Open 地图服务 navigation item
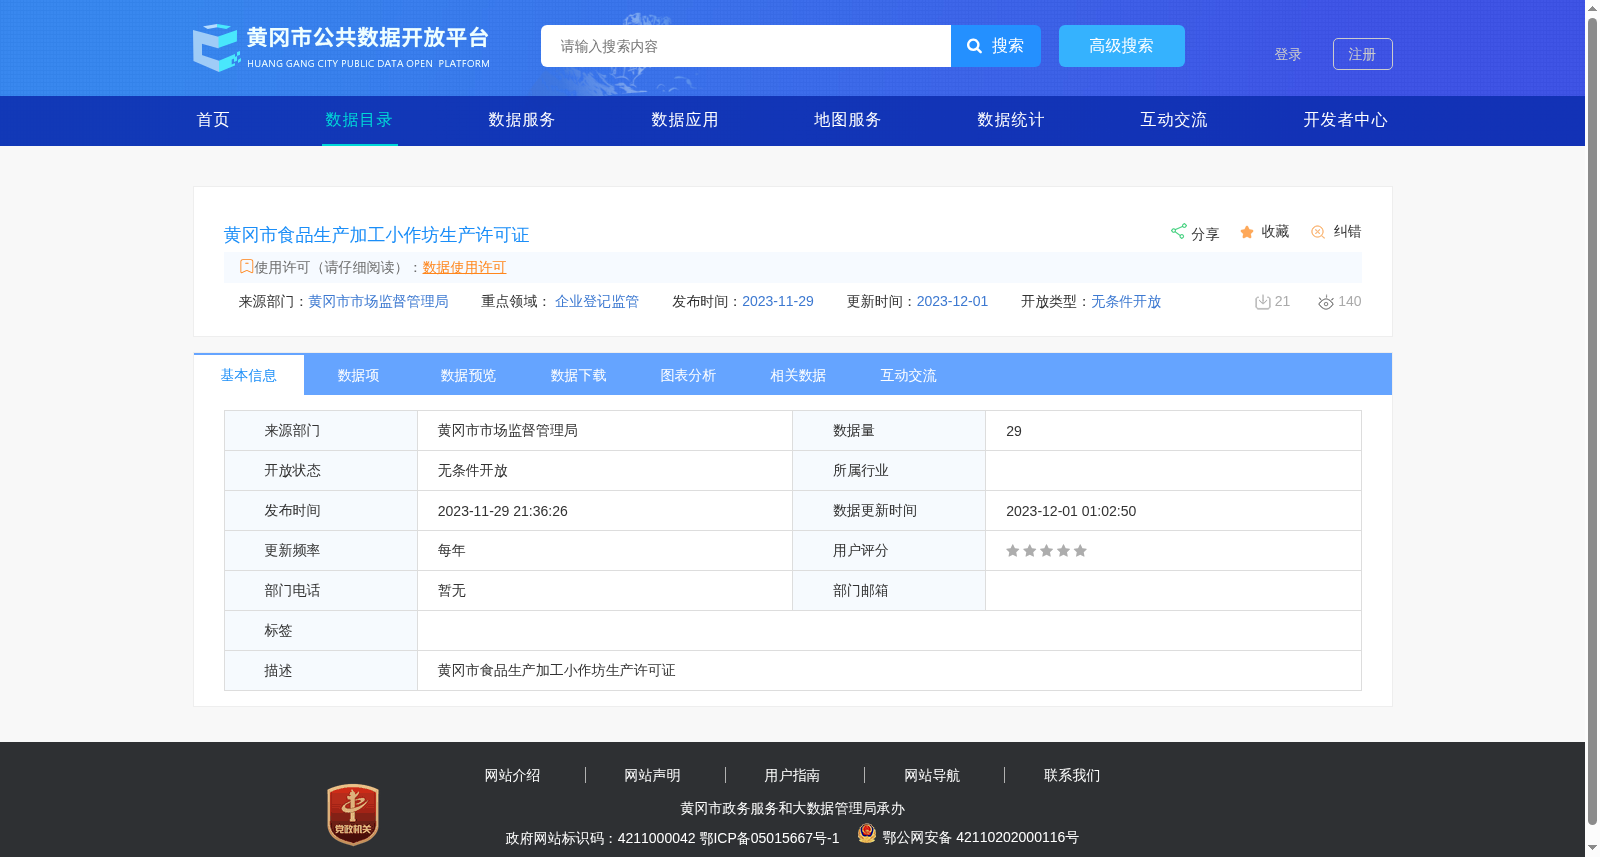Screen dimensions: 1600x857 point(848,120)
